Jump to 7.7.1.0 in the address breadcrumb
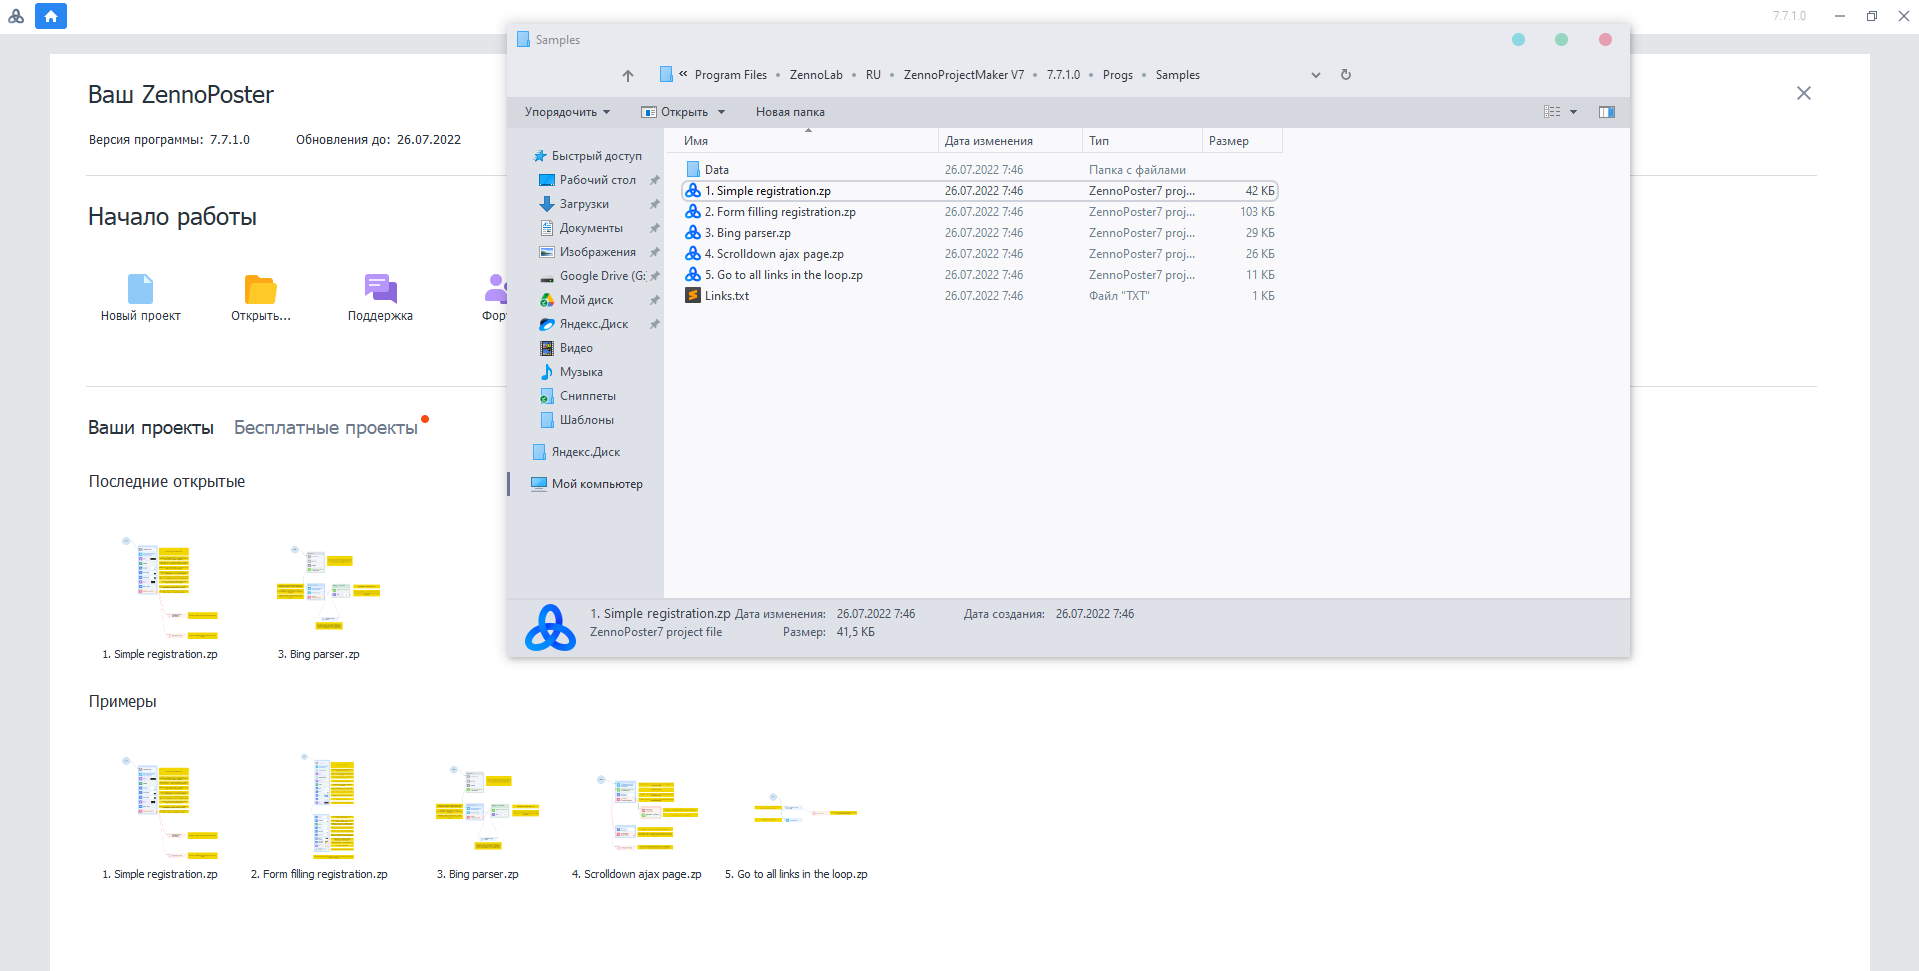Viewport: 1919px width, 971px height. 1063,75
